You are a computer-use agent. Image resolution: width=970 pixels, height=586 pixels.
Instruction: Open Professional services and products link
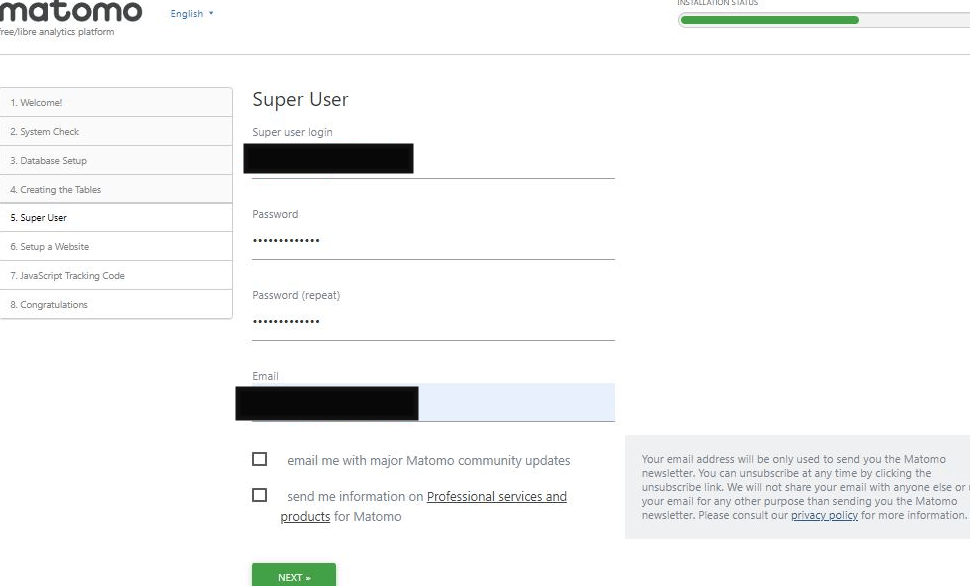pos(496,497)
